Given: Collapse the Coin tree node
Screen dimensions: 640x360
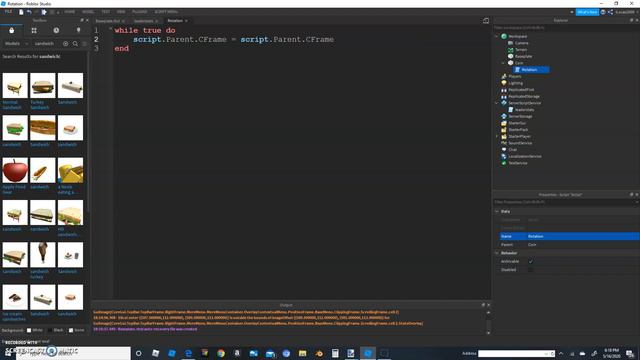Looking at the screenshot, I should [503, 63].
